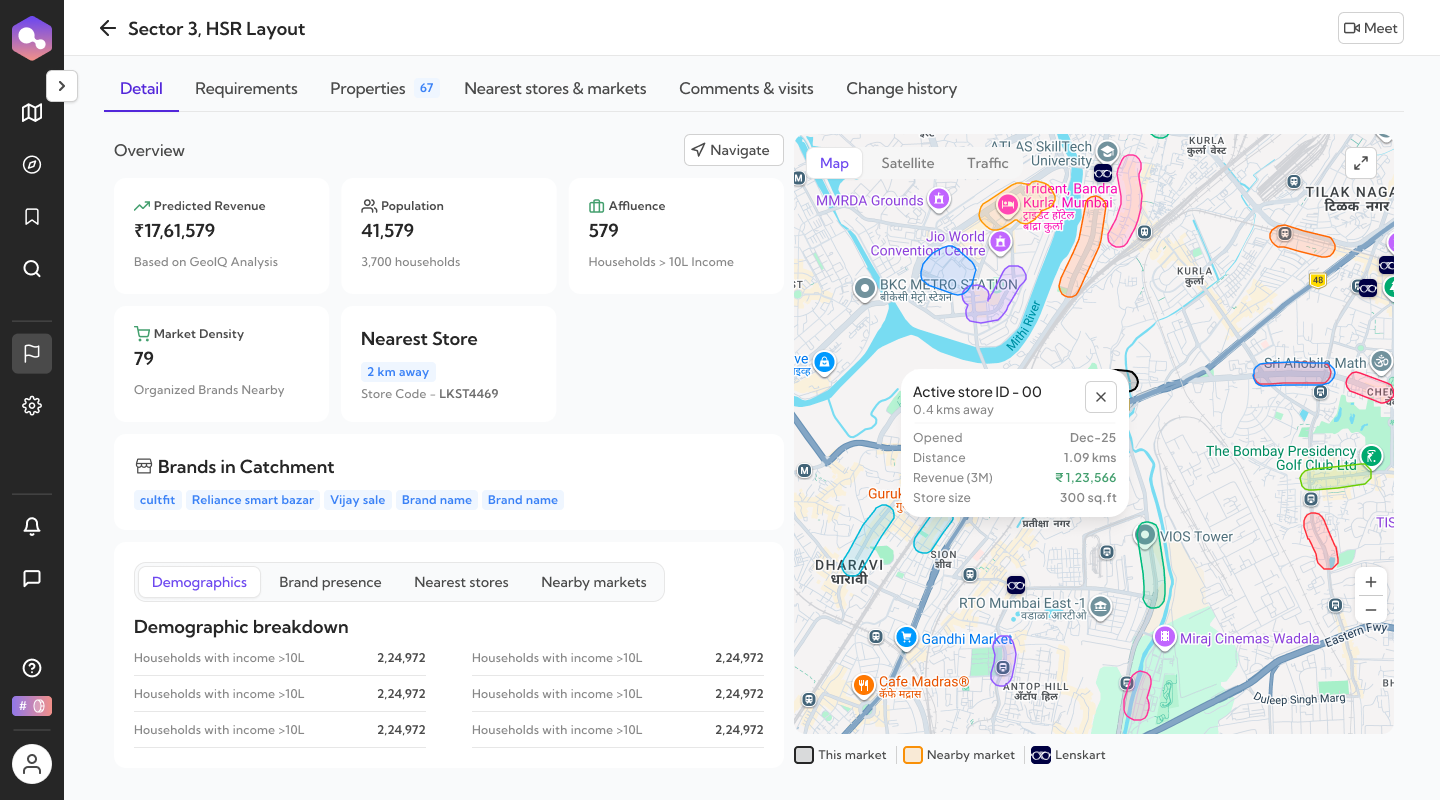Screen dimensions: 1440x800
Task: Click the Predicted Revenue value ₹17,61,579
Action: coord(175,231)
